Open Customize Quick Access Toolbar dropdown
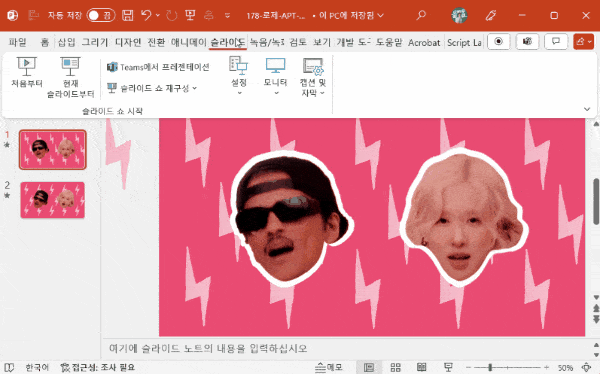 pyautogui.click(x=227, y=15)
